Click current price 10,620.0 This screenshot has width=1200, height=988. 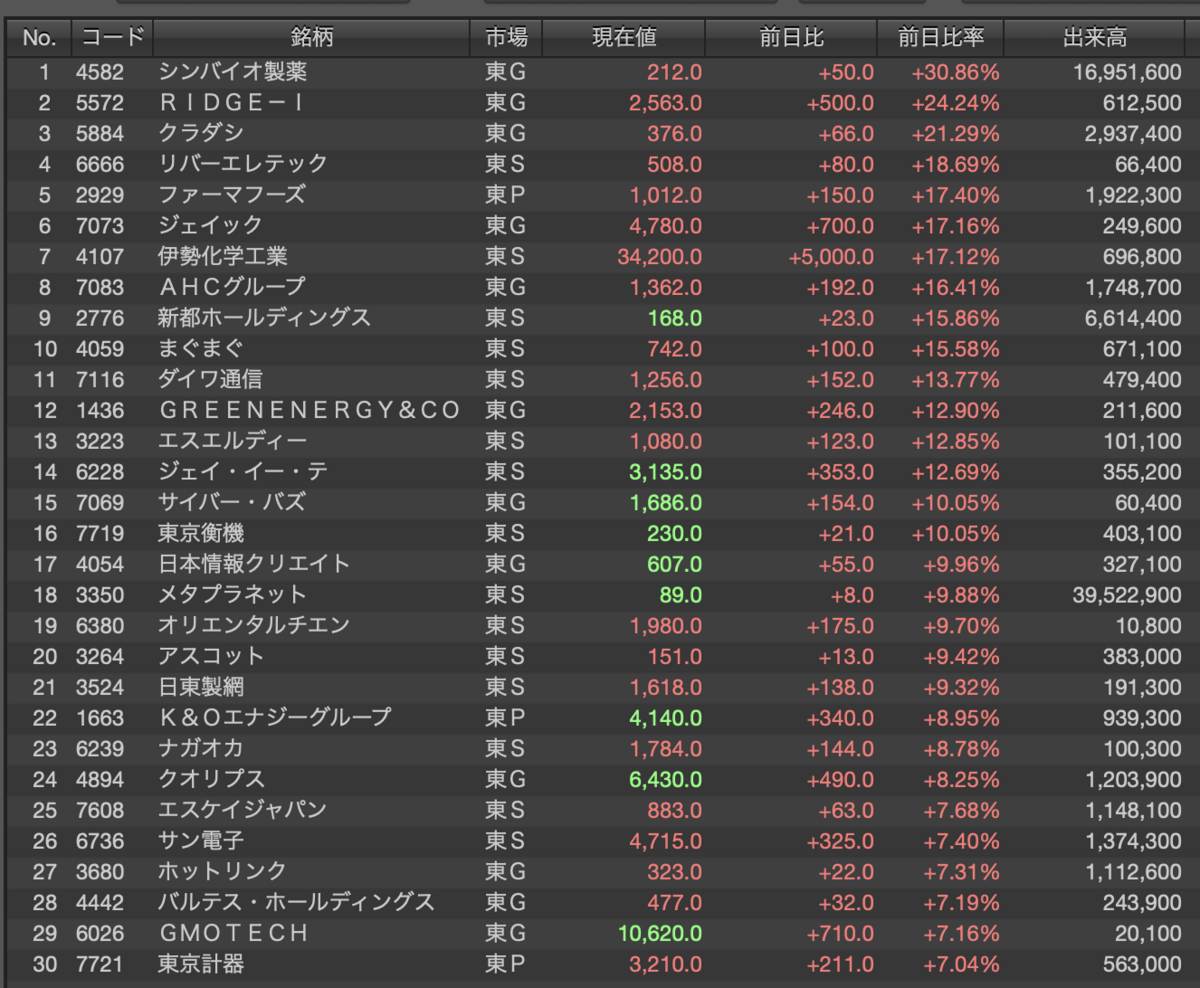pyautogui.click(x=660, y=933)
